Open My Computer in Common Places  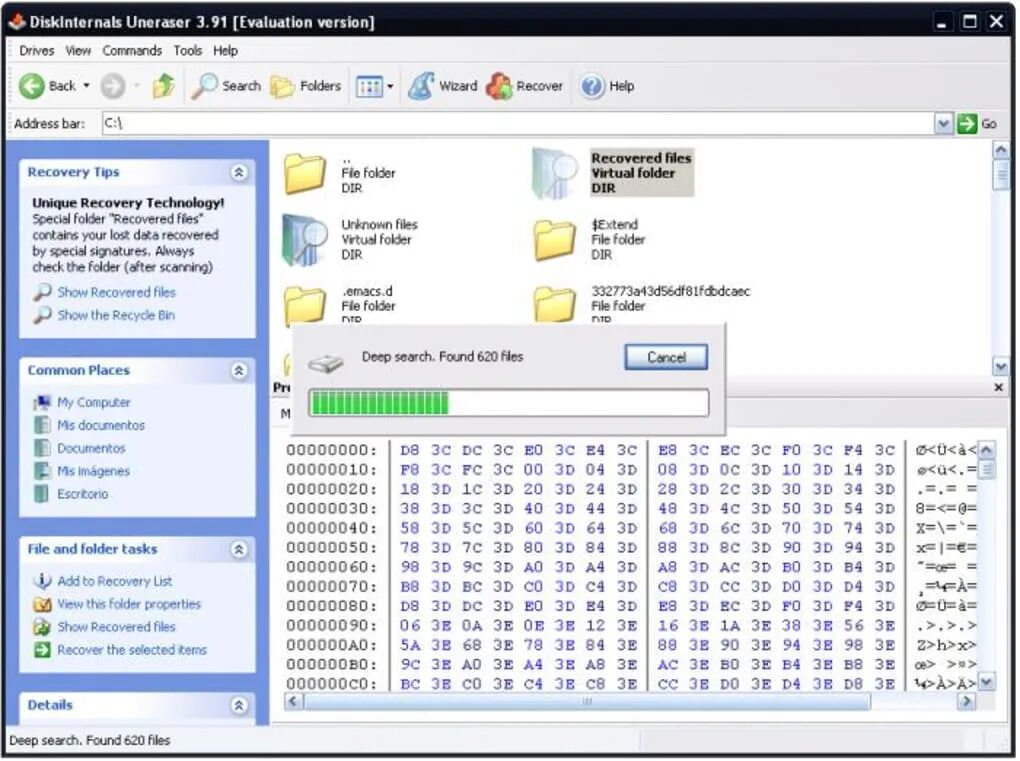click(94, 403)
